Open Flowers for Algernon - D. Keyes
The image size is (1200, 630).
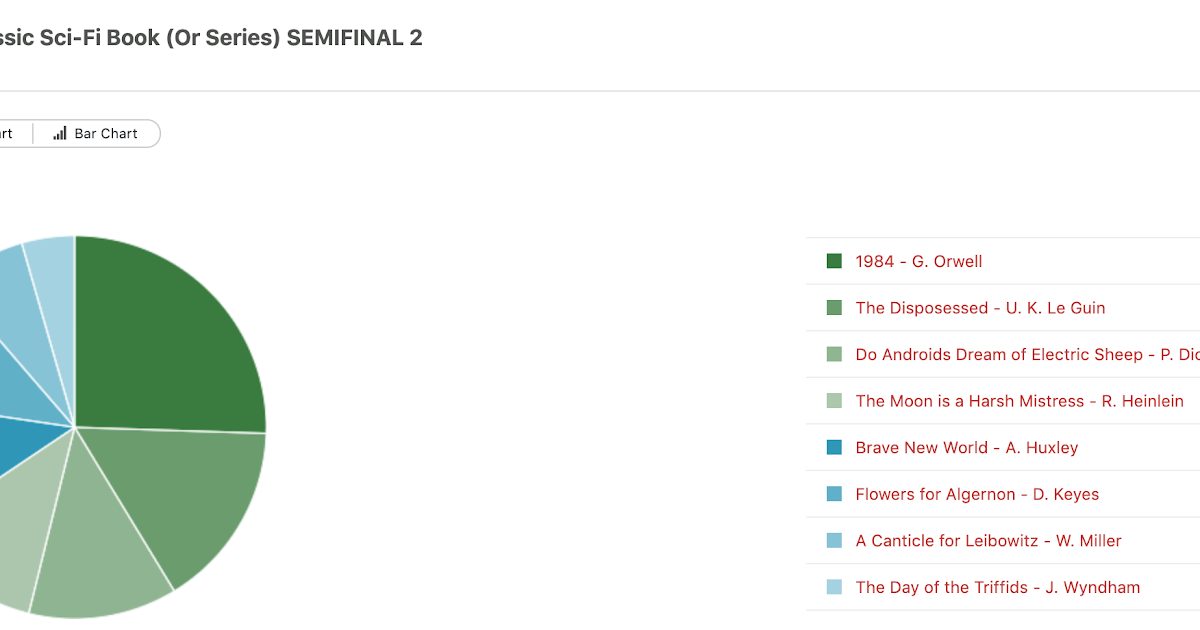pyautogui.click(x=977, y=494)
